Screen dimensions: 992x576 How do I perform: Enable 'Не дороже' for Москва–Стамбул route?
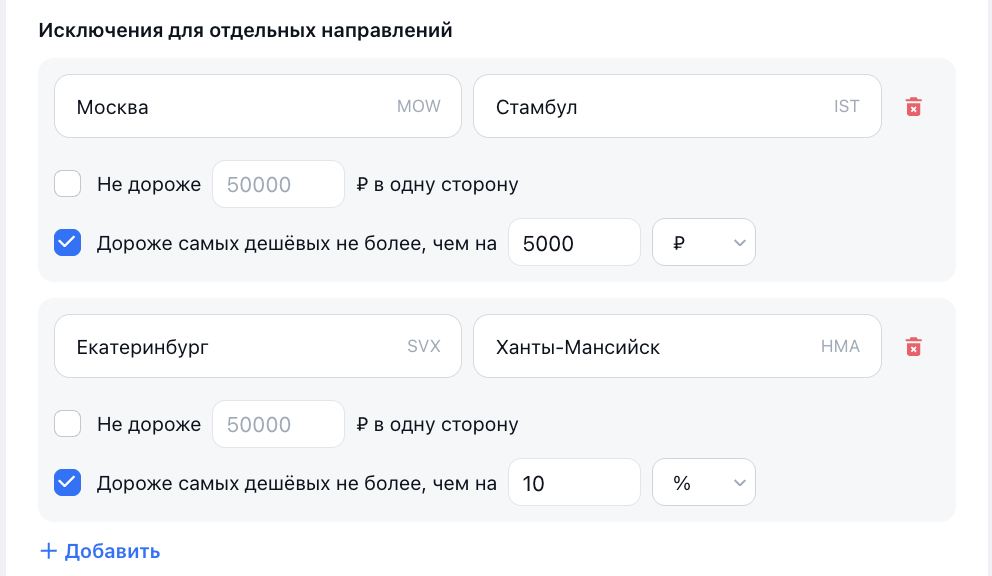tap(68, 184)
